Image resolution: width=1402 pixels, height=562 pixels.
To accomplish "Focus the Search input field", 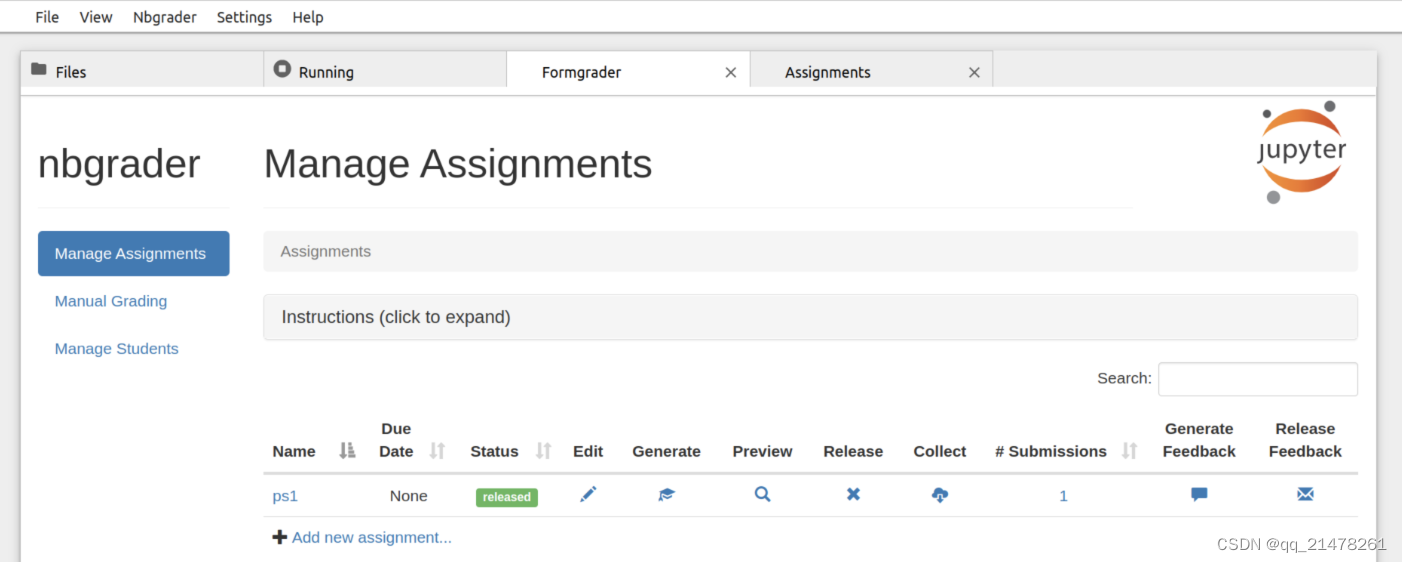I will (x=1258, y=379).
